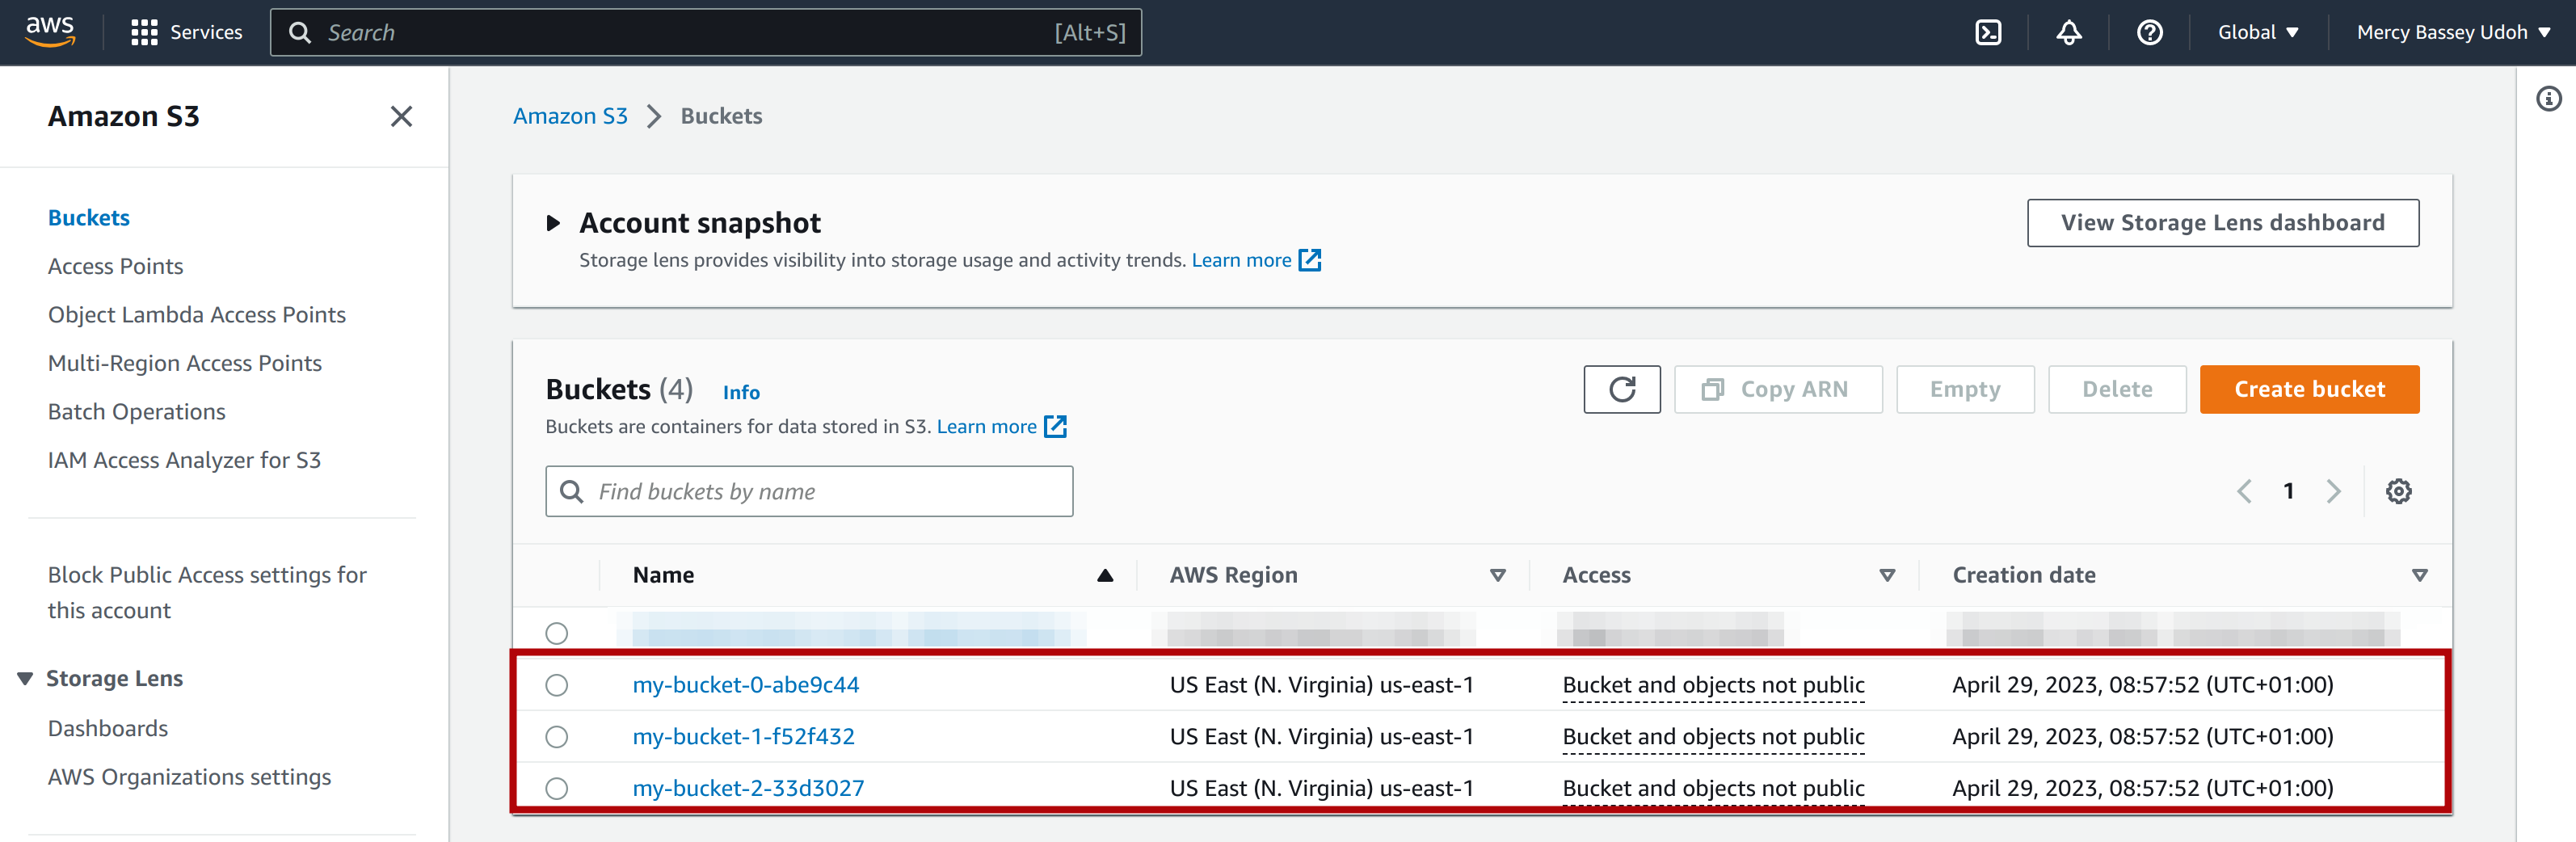
Task: Click the help question mark icon
Action: pos(2149,33)
